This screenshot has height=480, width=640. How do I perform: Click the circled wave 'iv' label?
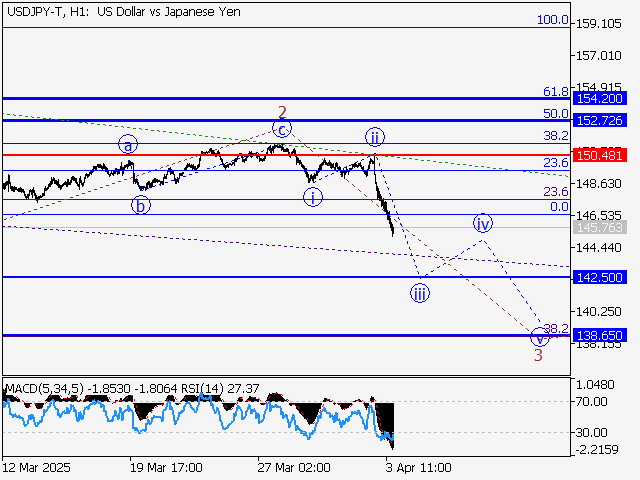click(x=483, y=222)
